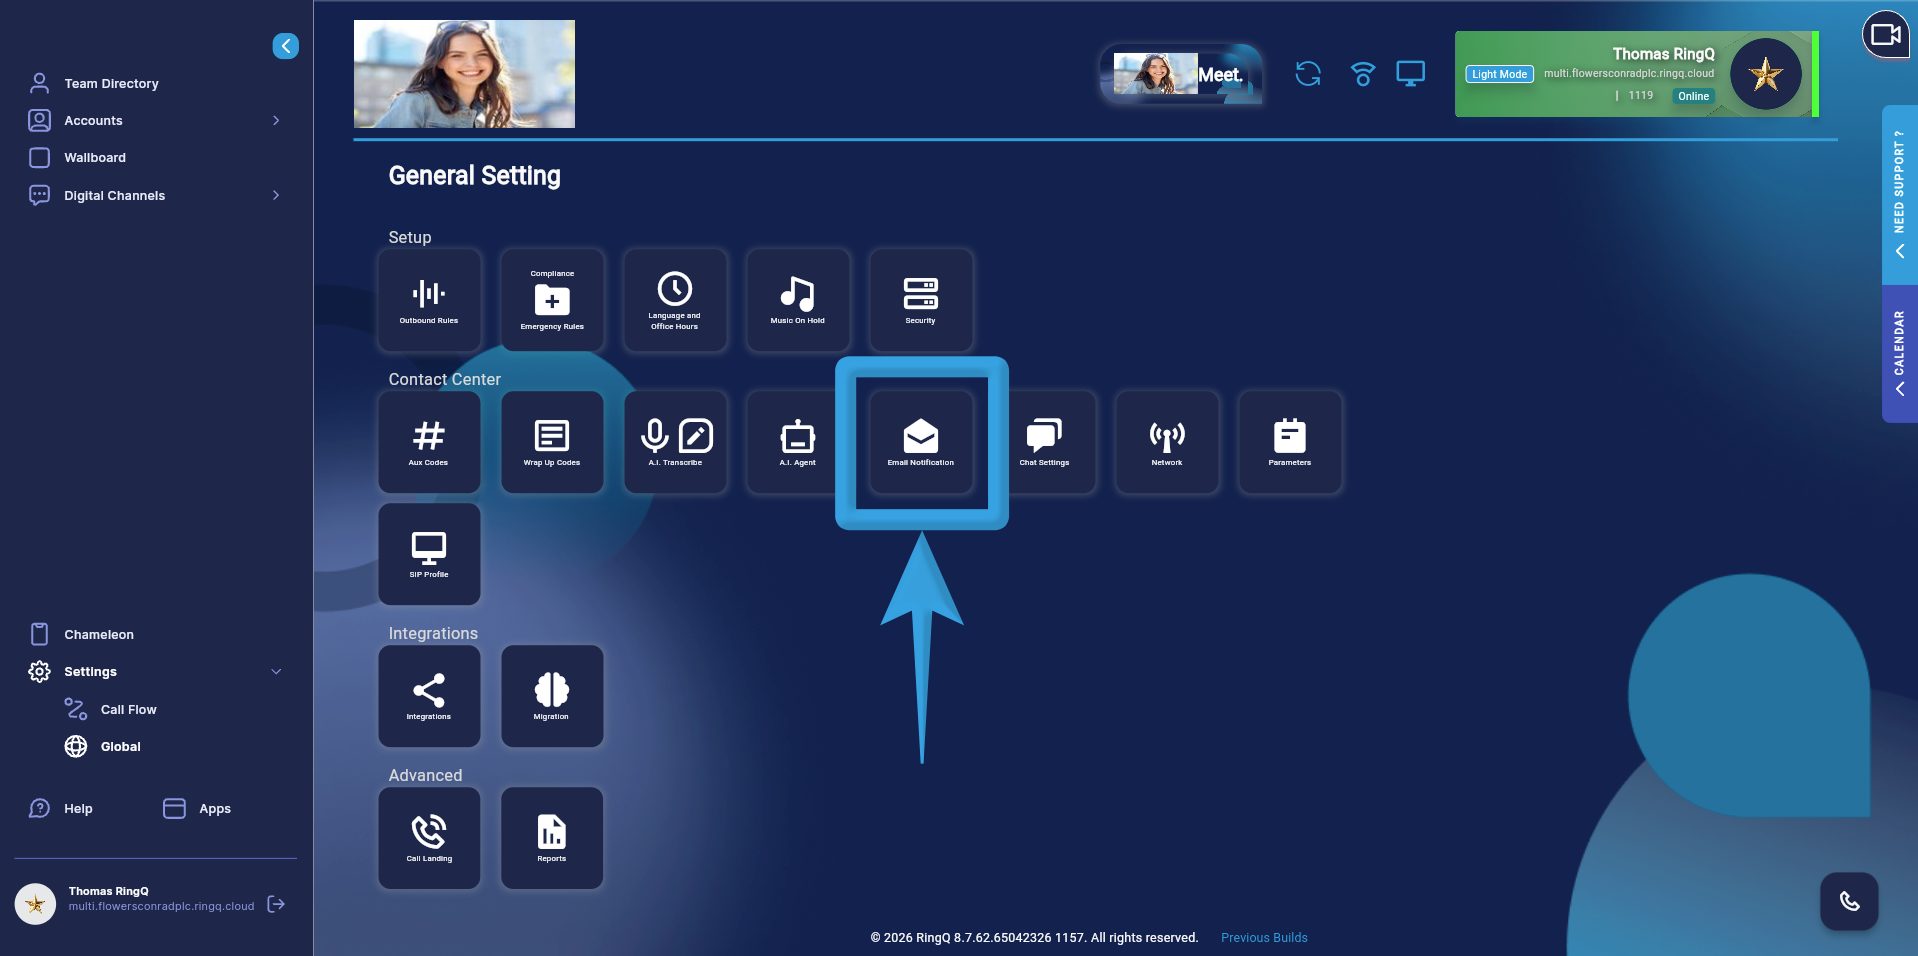Collapse the left sidebar arrow
The width and height of the screenshot is (1918, 956).
pyautogui.click(x=285, y=46)
